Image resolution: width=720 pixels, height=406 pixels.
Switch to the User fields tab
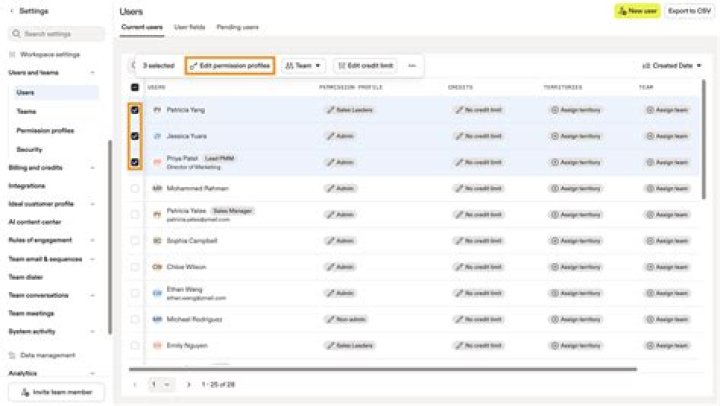(x=190, y=27)
